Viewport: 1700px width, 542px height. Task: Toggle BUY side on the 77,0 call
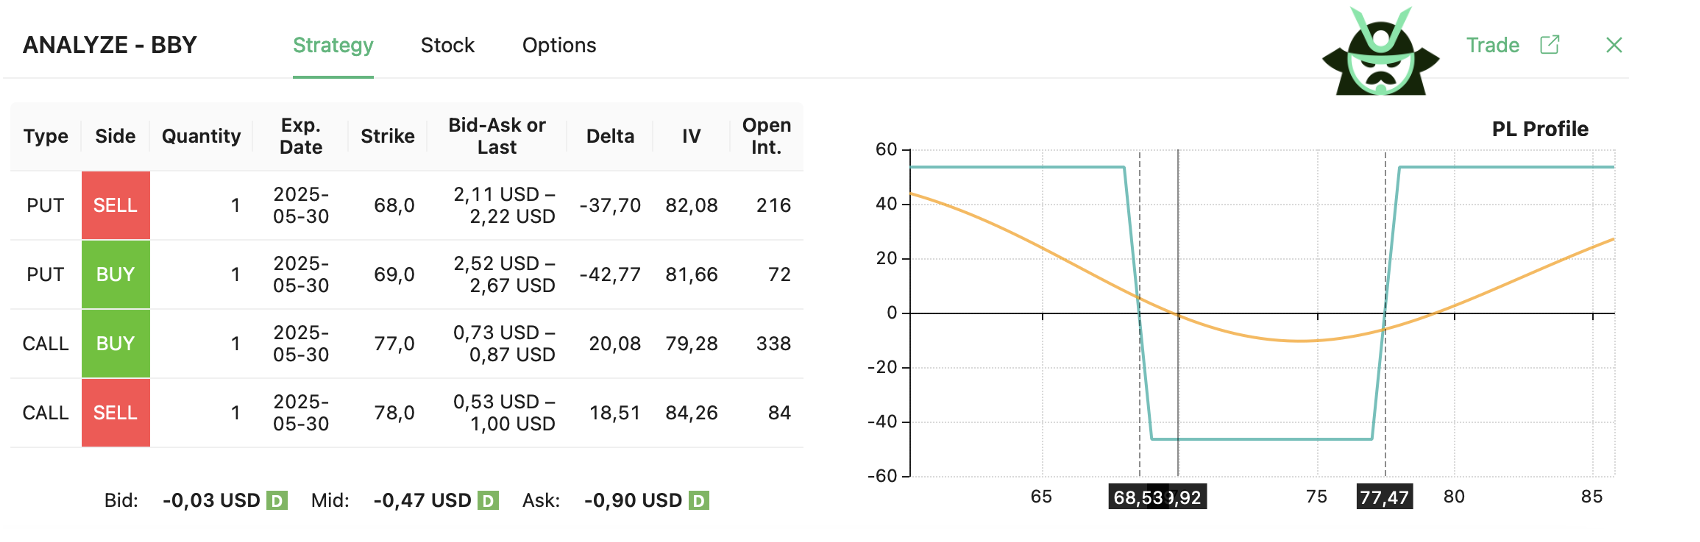116,343
